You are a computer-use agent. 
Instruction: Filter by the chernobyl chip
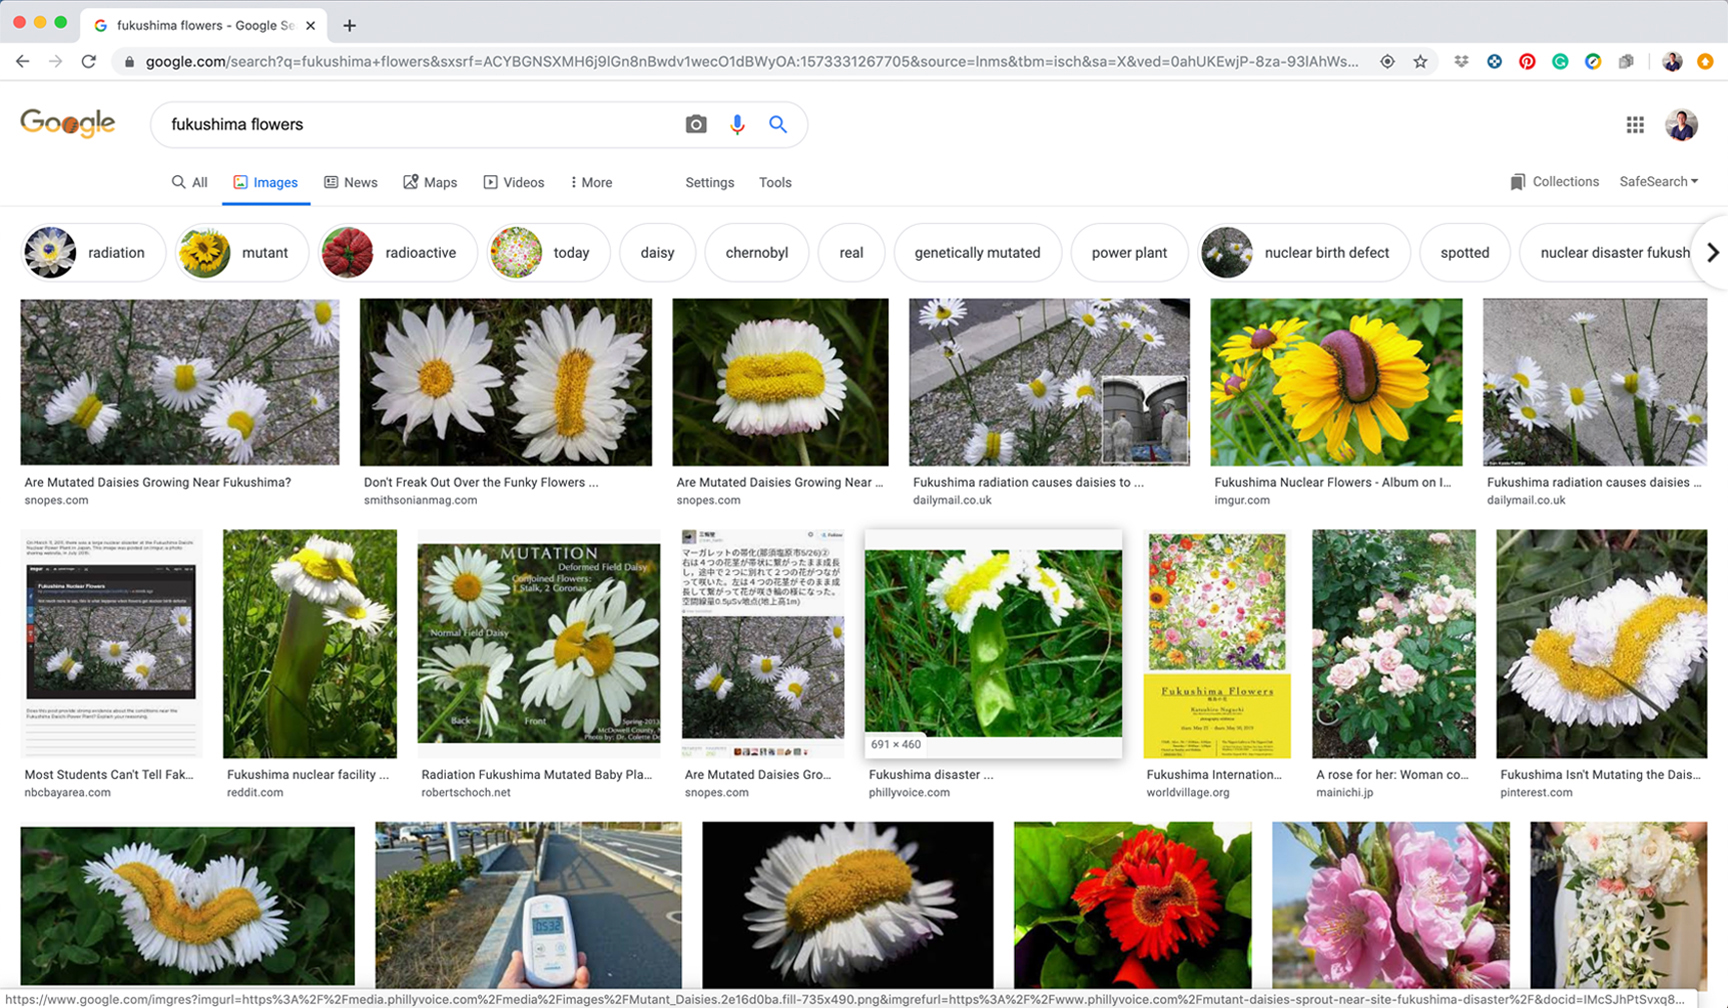757,253
